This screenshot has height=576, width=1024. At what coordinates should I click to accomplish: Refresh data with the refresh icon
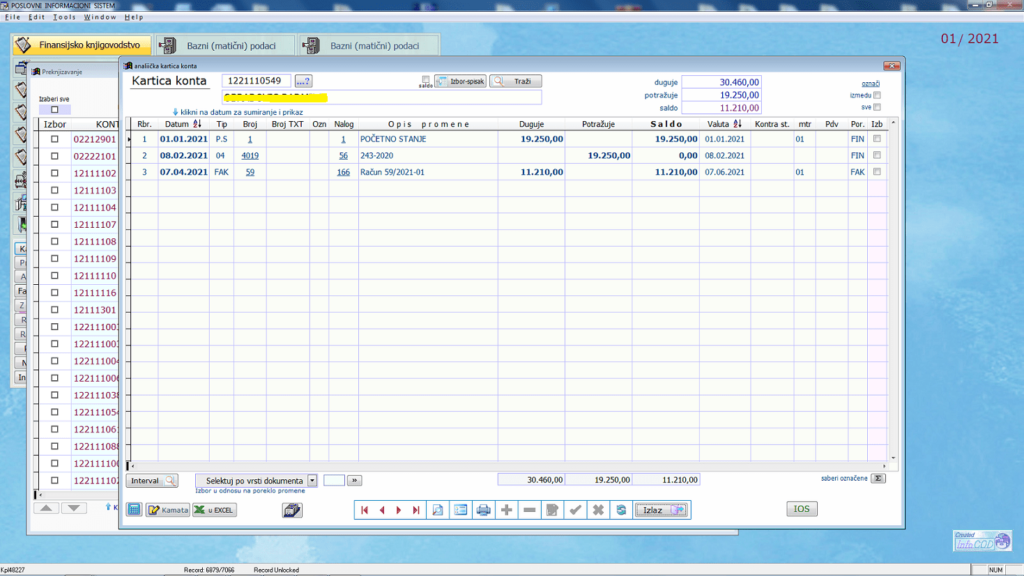point(621,510)
